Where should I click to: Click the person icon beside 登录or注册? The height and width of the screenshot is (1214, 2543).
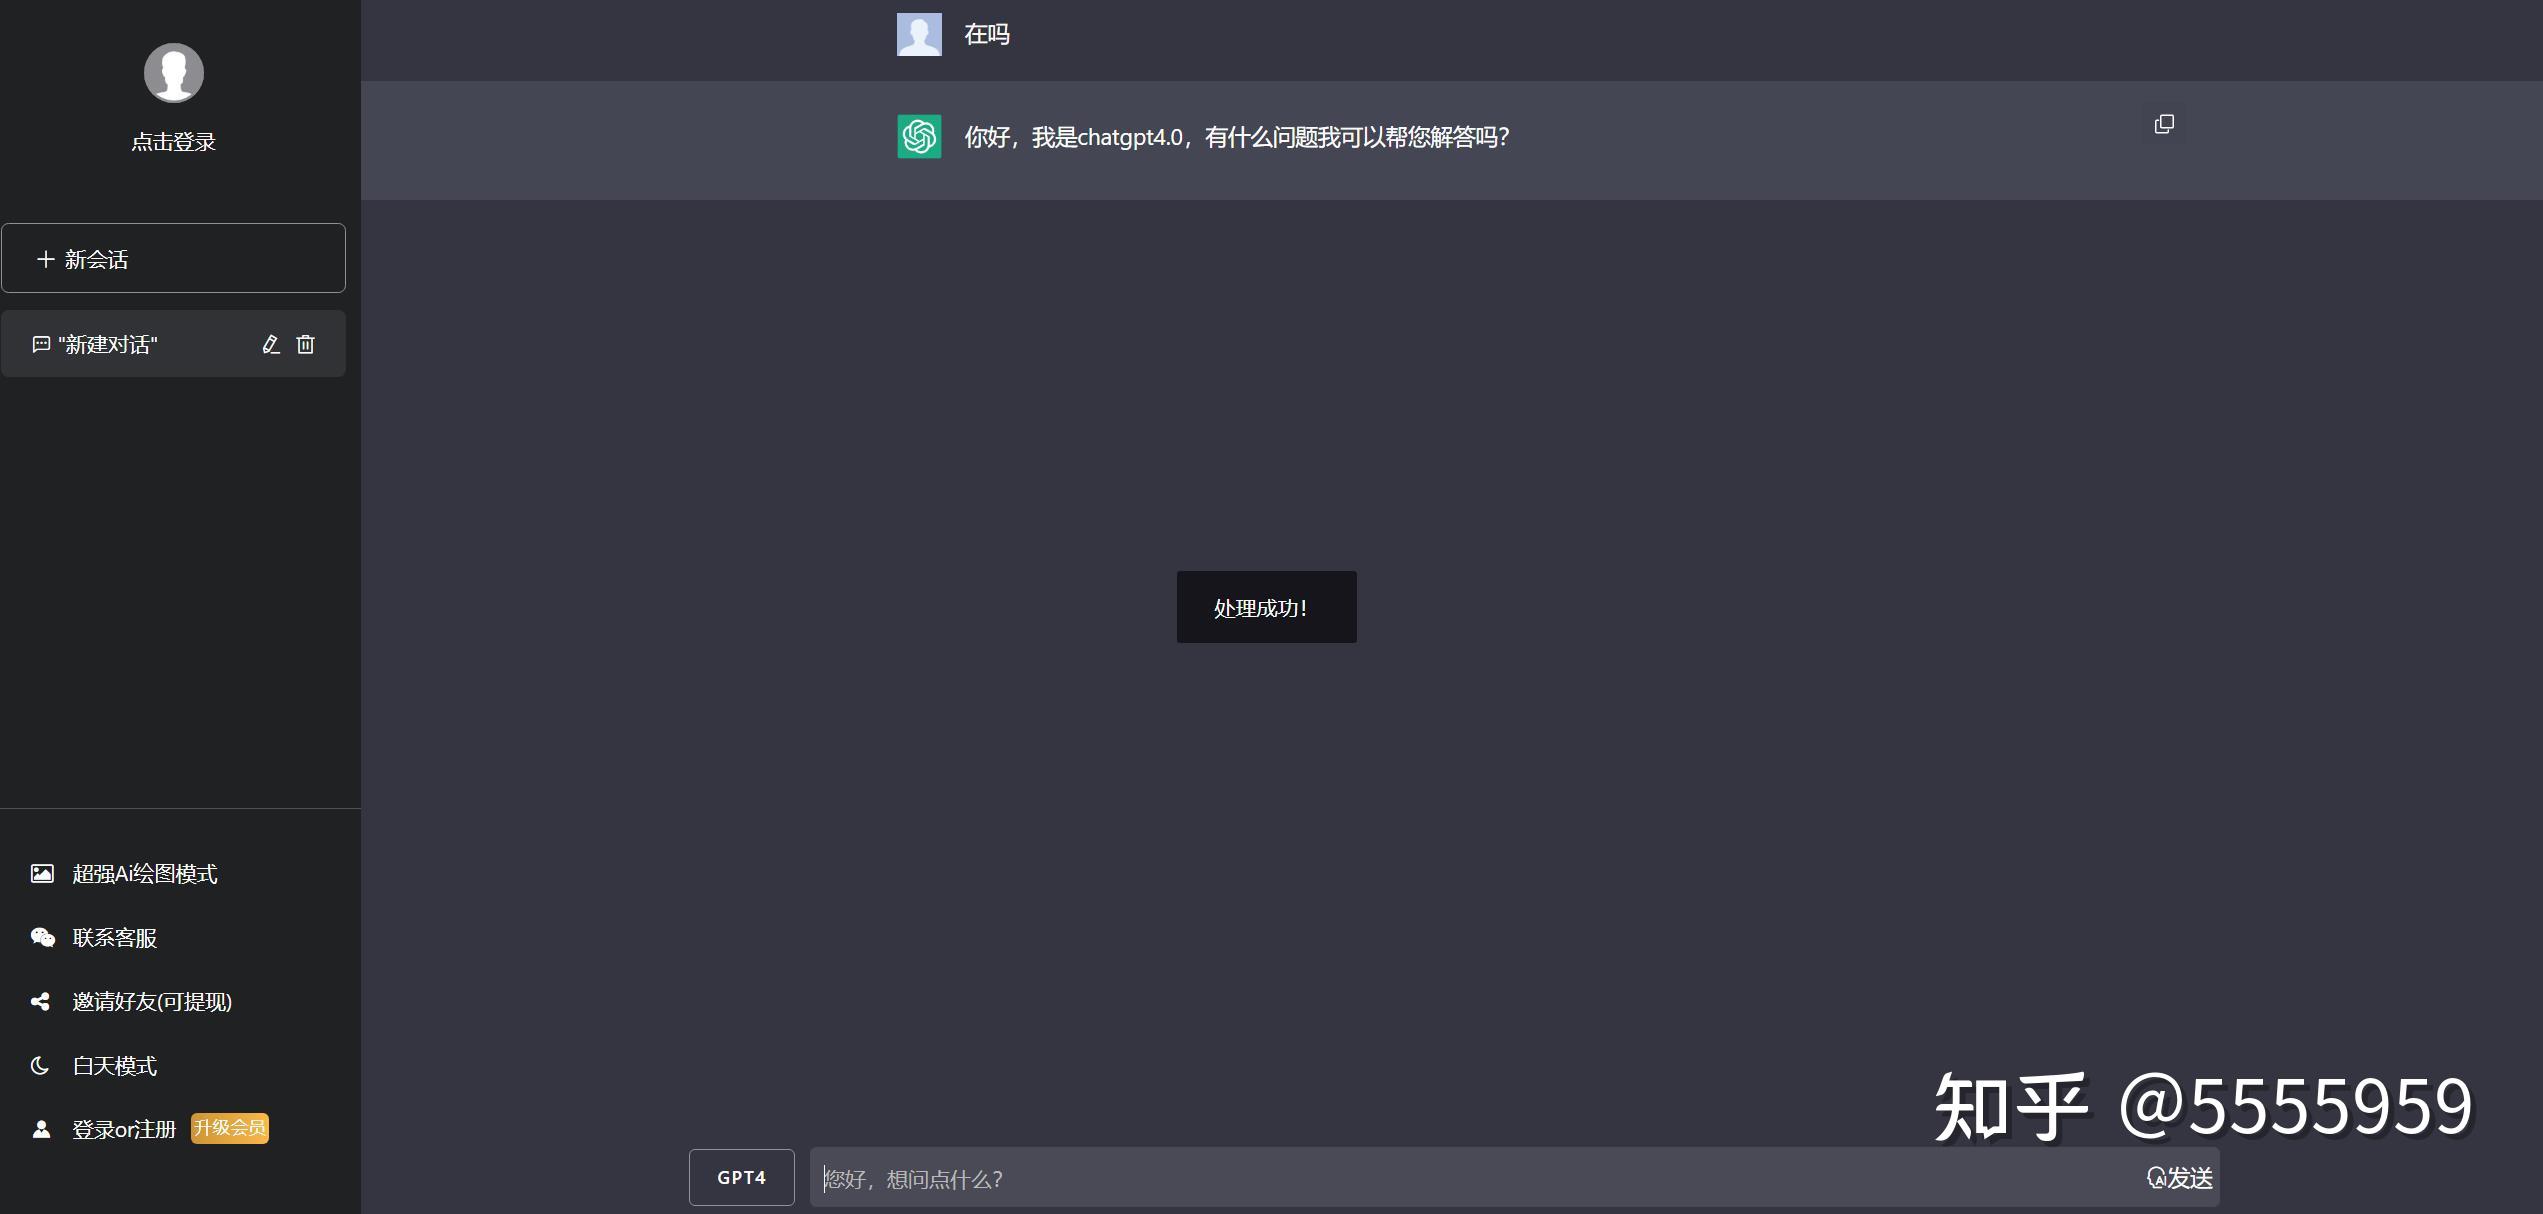point(41,1129)
